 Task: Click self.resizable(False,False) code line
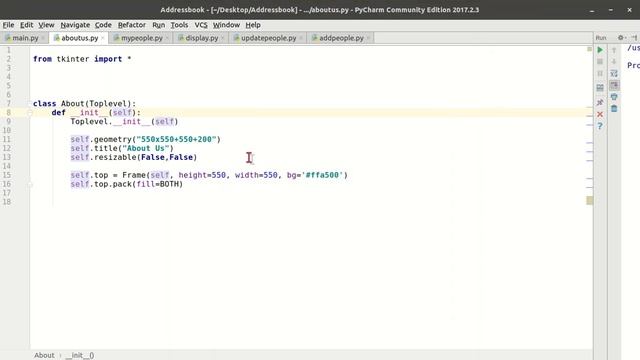133,157
